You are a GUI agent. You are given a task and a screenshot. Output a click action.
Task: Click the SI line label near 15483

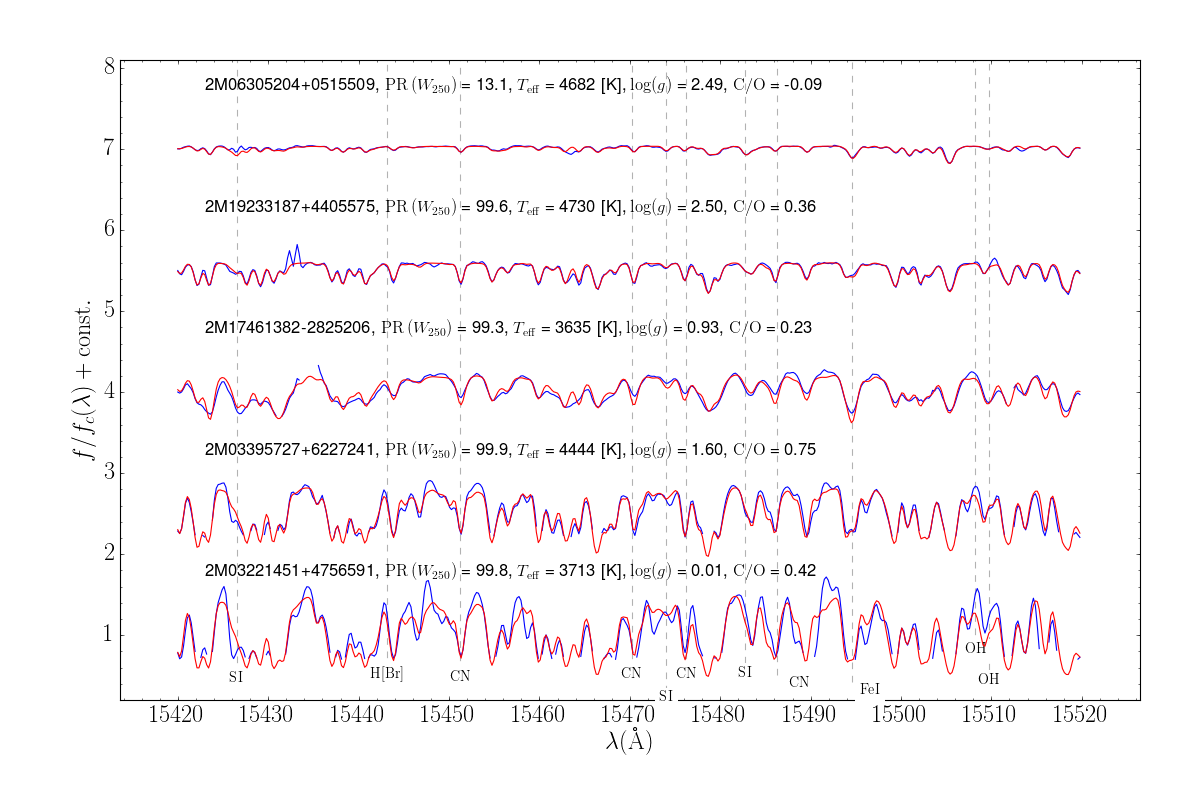coord(745,672)
